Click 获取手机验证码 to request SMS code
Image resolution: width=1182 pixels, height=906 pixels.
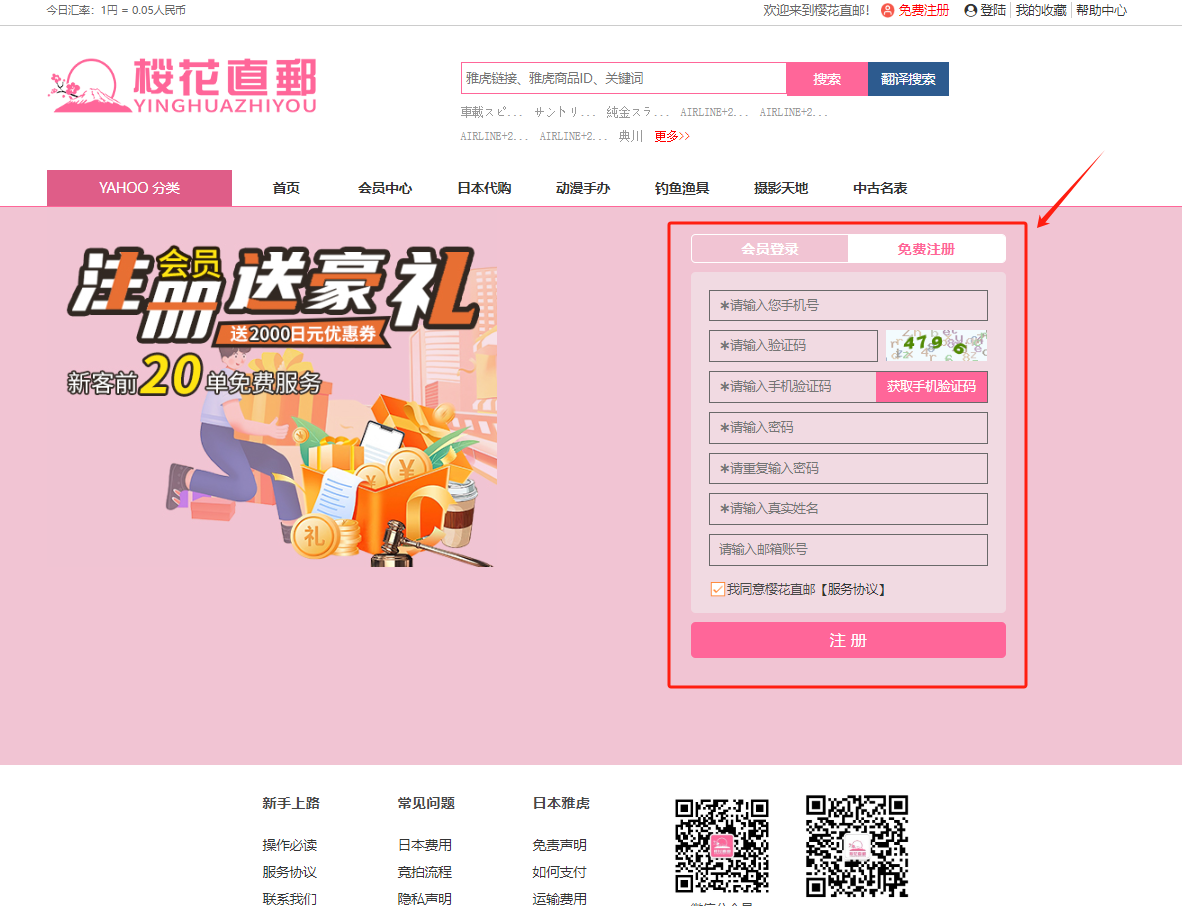(x=931, y=386)
